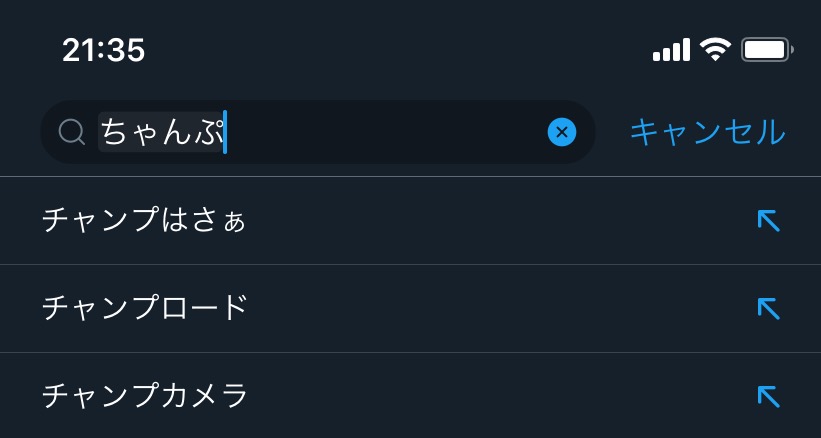Tap the arrow icon beside チャンプカメラ
The height and width of the screenshot is (438, 821).
(x=768, y=397)
